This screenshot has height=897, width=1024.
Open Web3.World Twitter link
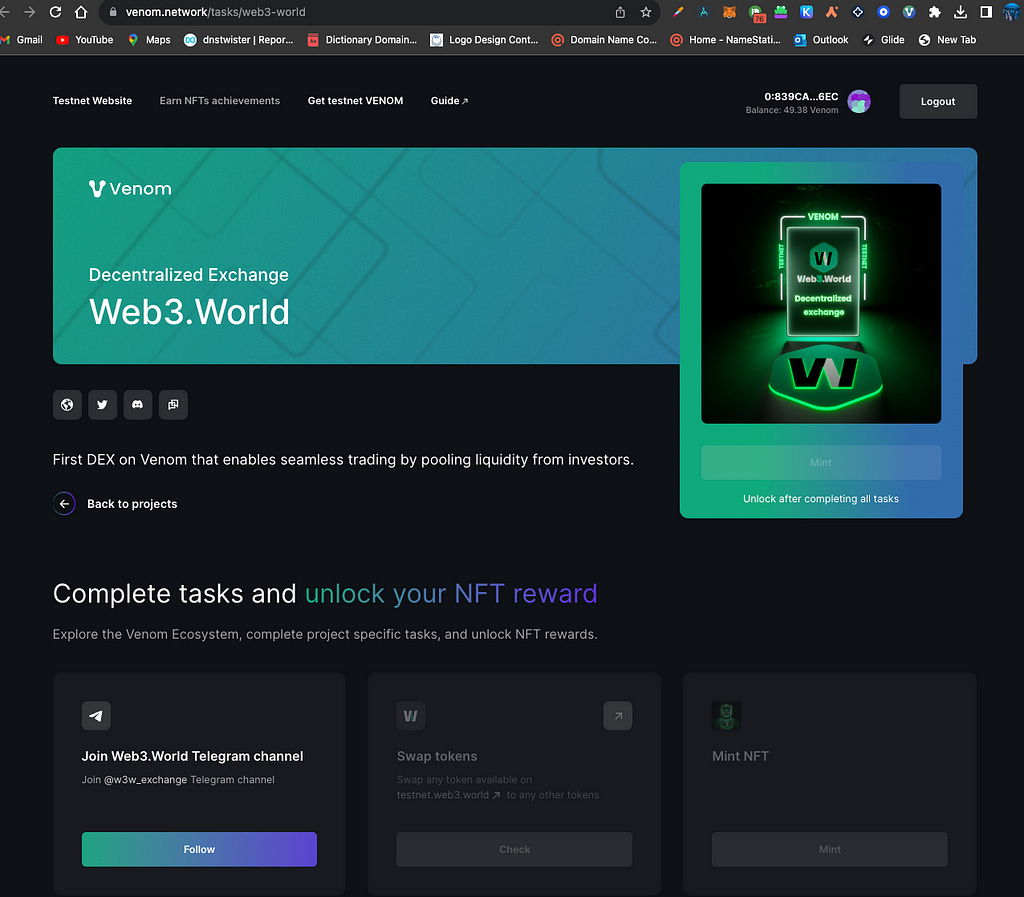coord(103,405)
